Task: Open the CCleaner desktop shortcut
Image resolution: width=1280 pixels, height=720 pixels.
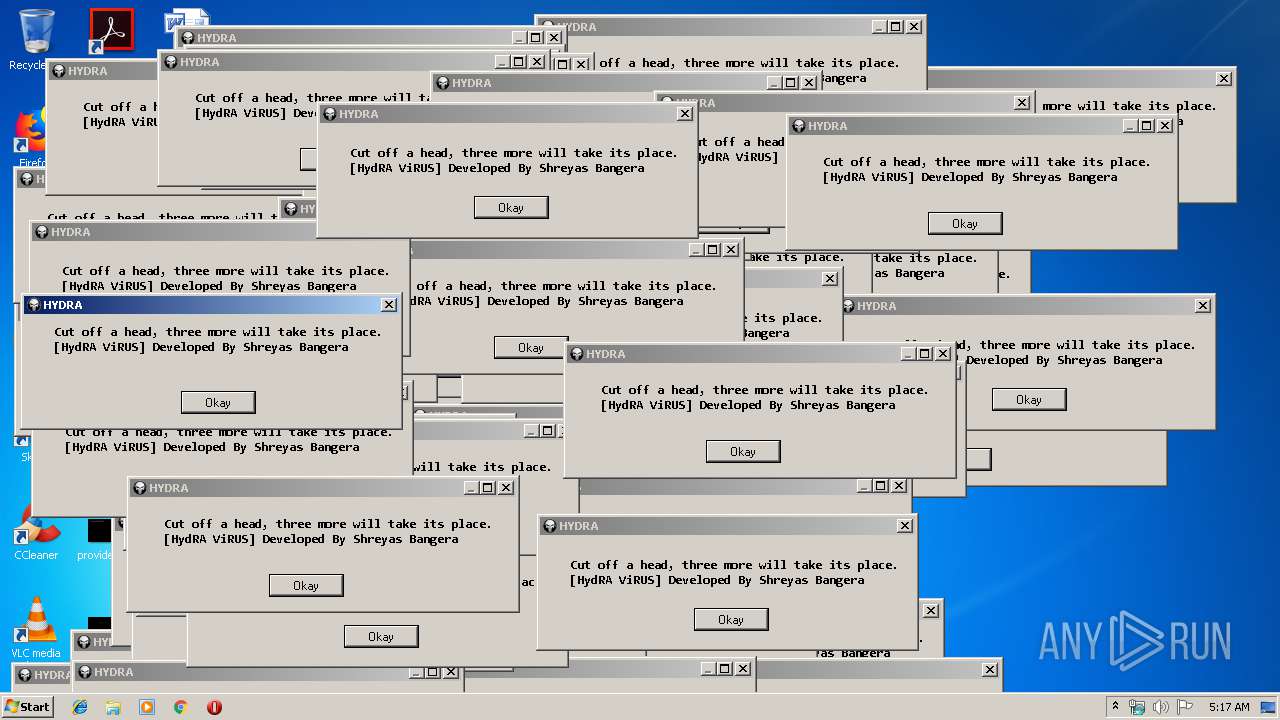Action: pos(36,532)
